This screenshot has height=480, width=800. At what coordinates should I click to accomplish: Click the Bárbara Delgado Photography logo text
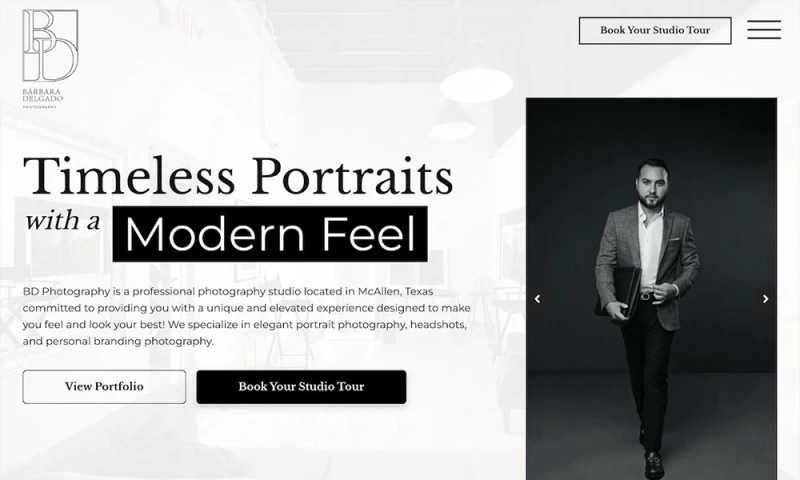(43, 98)
